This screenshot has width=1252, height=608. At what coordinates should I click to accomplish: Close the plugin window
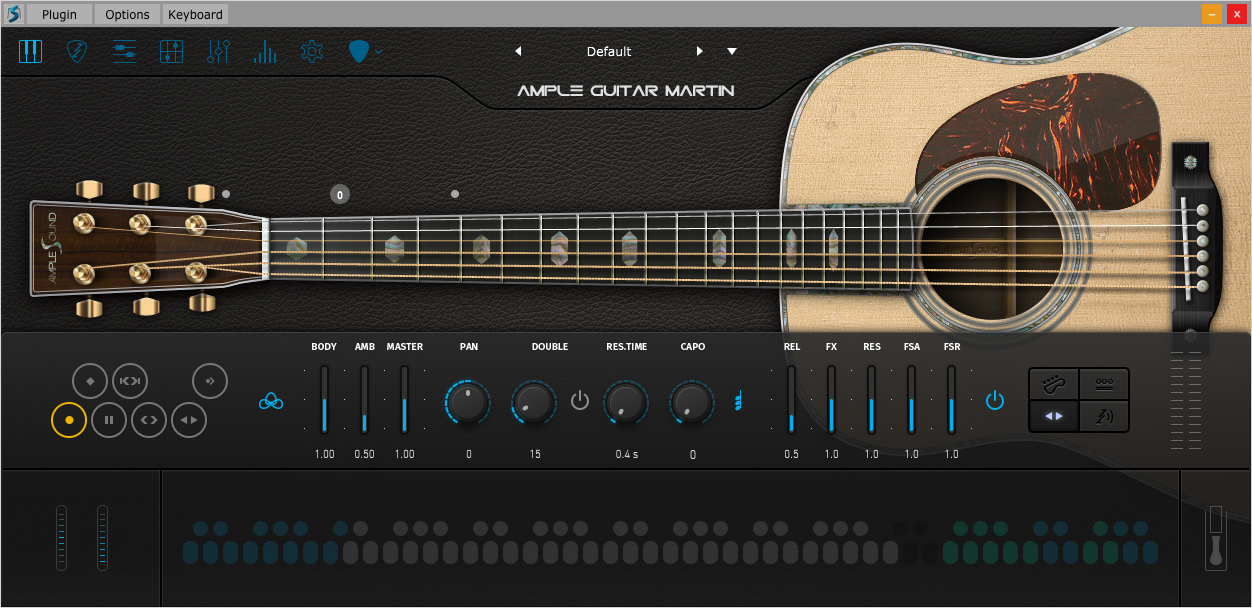click(x=1236, y=14)
